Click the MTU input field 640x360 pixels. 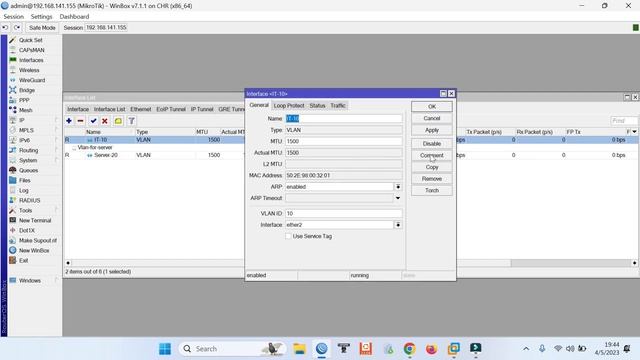click(x=344, y=141)
